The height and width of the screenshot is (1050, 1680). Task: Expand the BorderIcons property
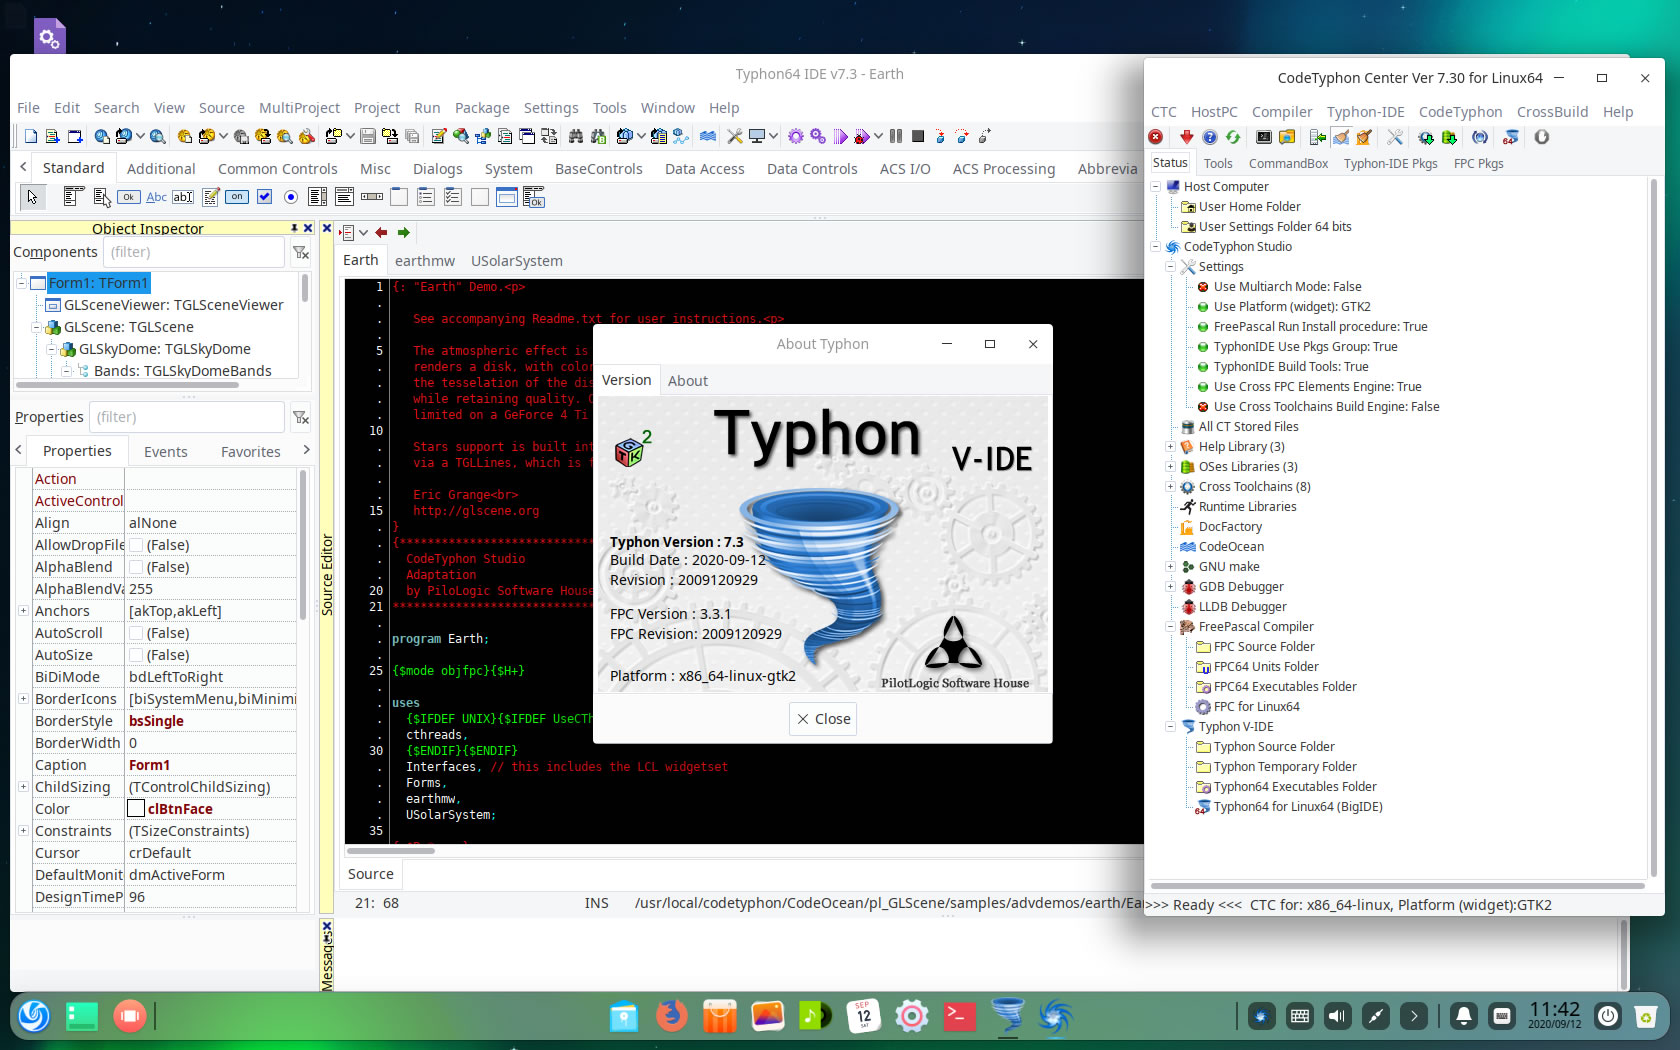pos(23,698)
